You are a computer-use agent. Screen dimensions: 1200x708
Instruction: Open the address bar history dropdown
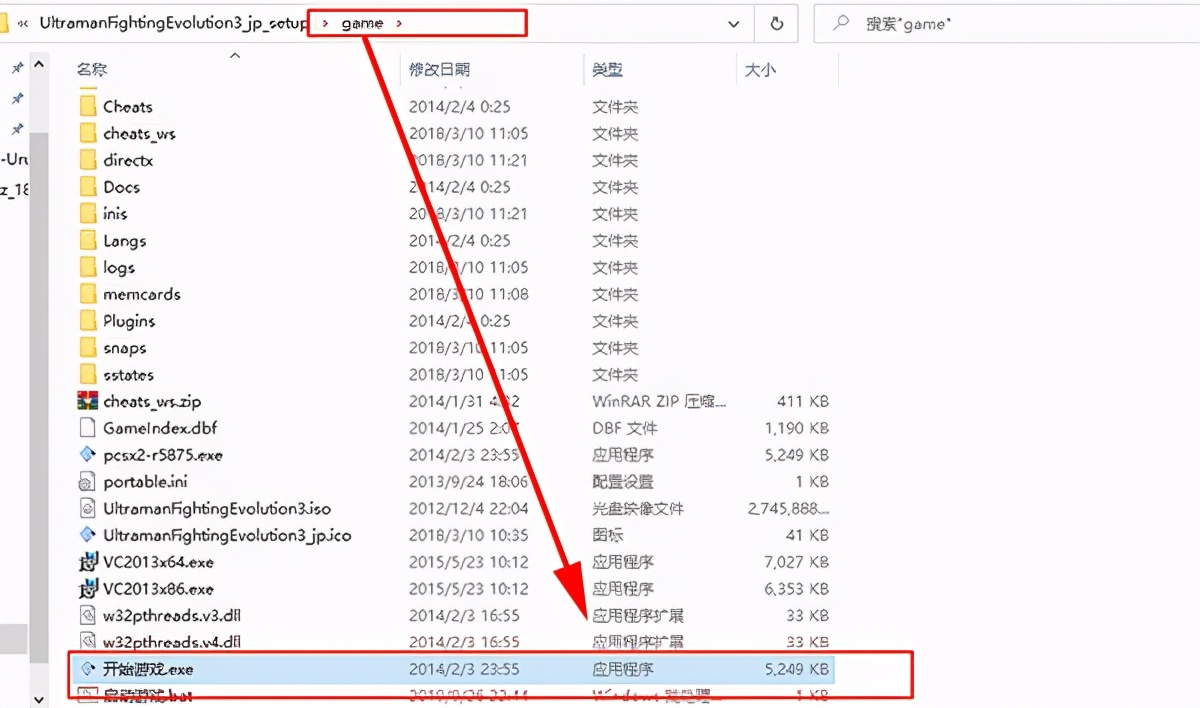point(735,23)
